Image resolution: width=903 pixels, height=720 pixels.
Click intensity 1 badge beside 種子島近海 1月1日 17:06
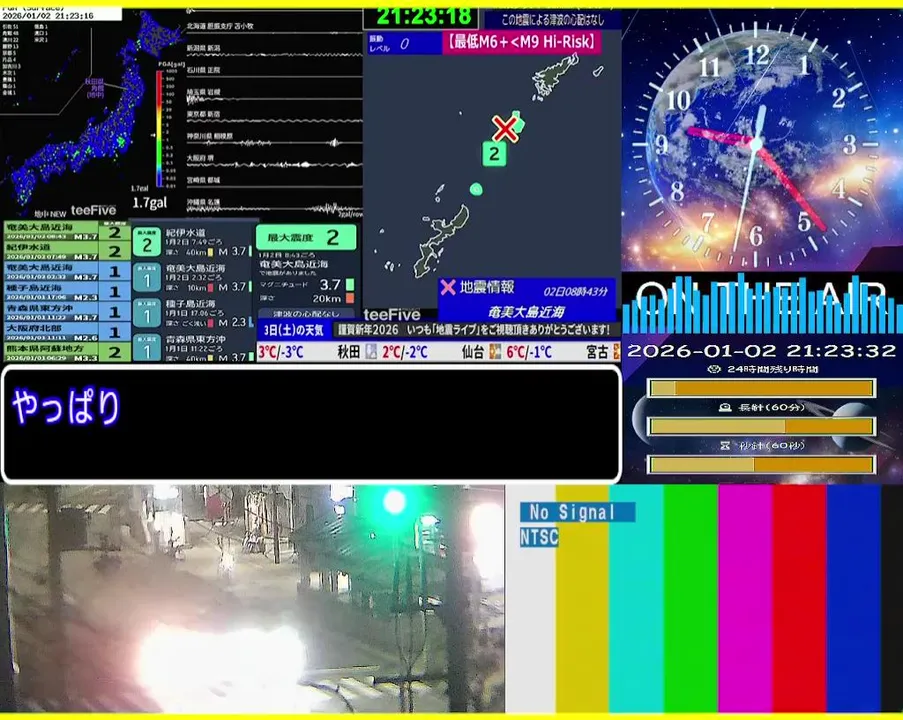click(147, 313)
